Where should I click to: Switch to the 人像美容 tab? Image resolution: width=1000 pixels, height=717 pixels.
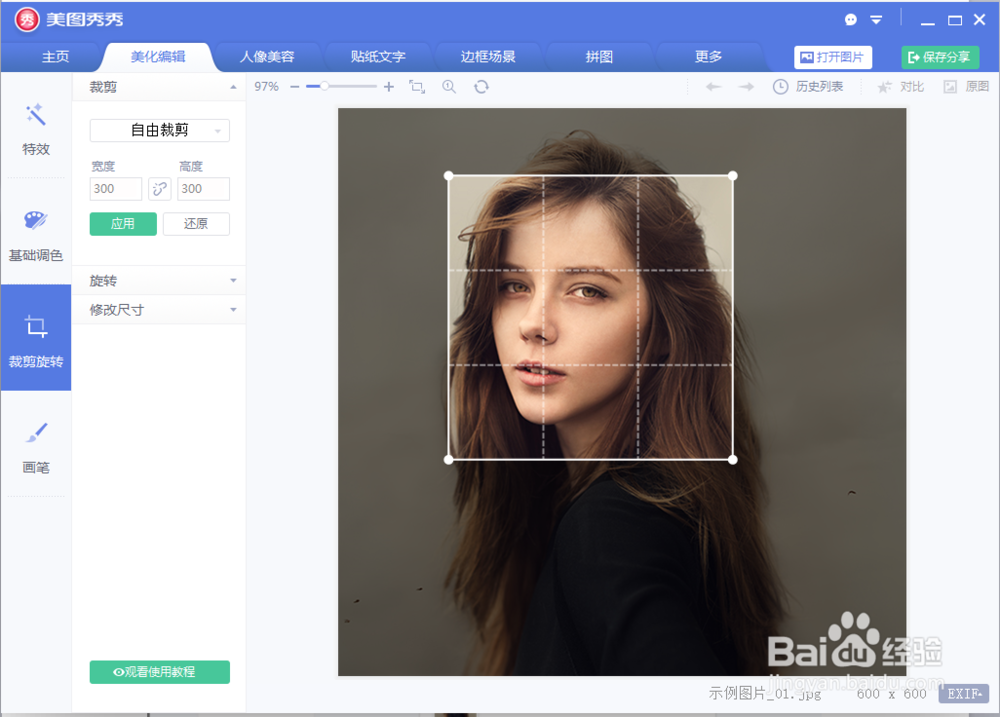[x=267, y=57]
